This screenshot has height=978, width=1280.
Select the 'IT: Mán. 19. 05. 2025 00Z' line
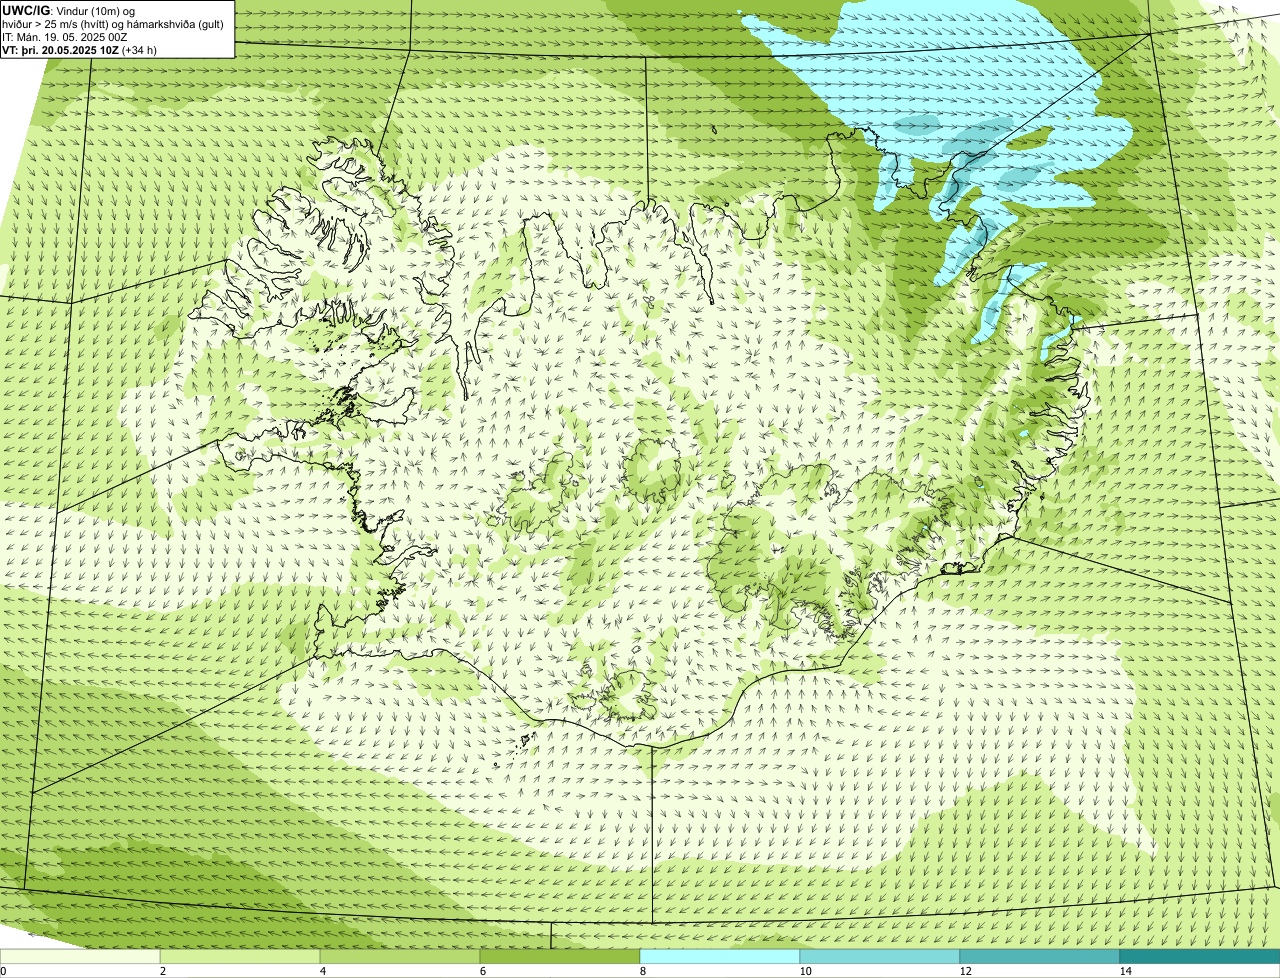click(64, 36)
